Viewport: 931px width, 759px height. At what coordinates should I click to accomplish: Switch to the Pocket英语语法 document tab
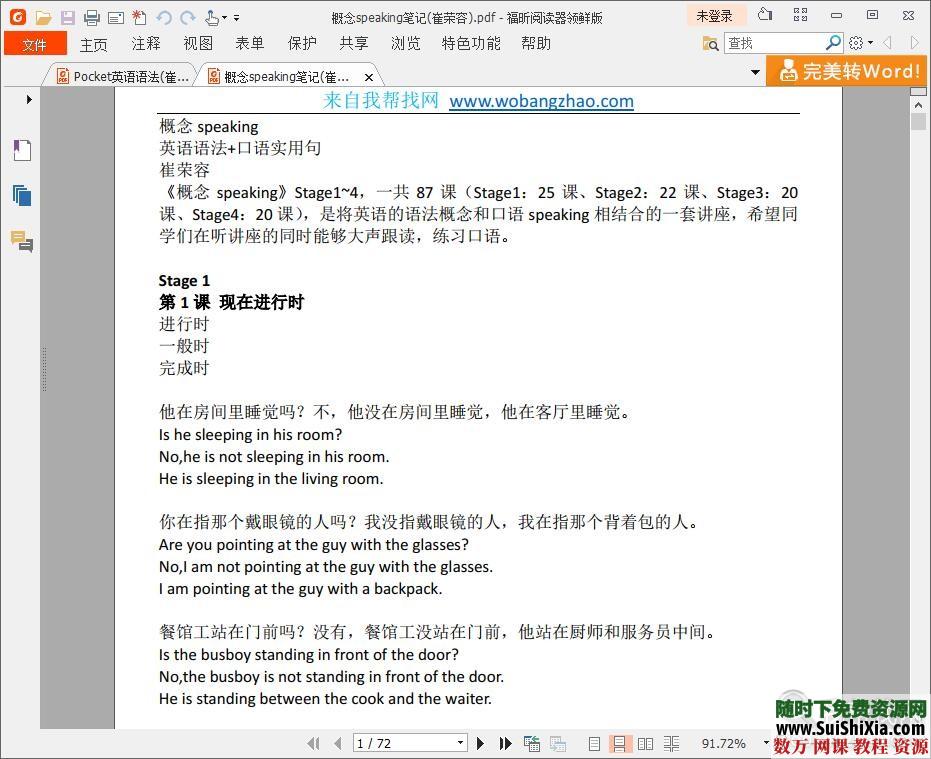click(120, 75)
